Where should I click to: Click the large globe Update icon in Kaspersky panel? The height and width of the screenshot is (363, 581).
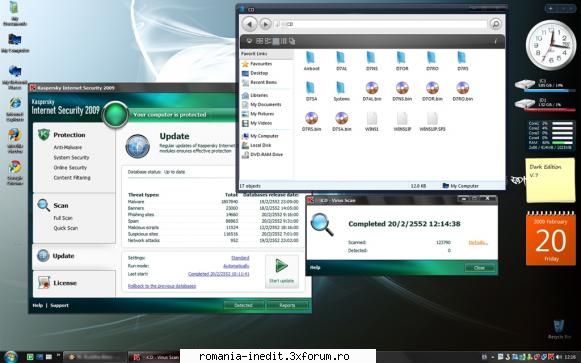point(137,146)
